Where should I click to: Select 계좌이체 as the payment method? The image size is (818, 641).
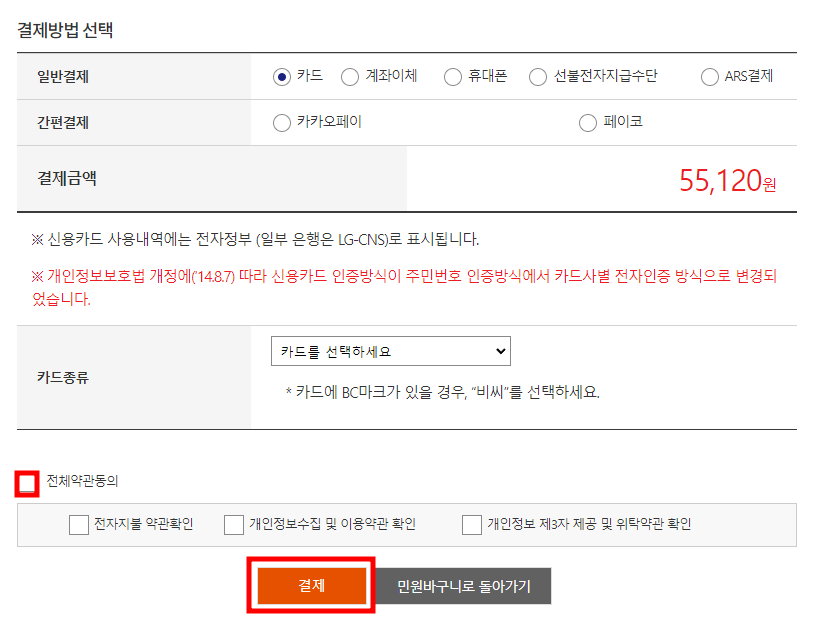pyautogui.click(x=351, y=76)
